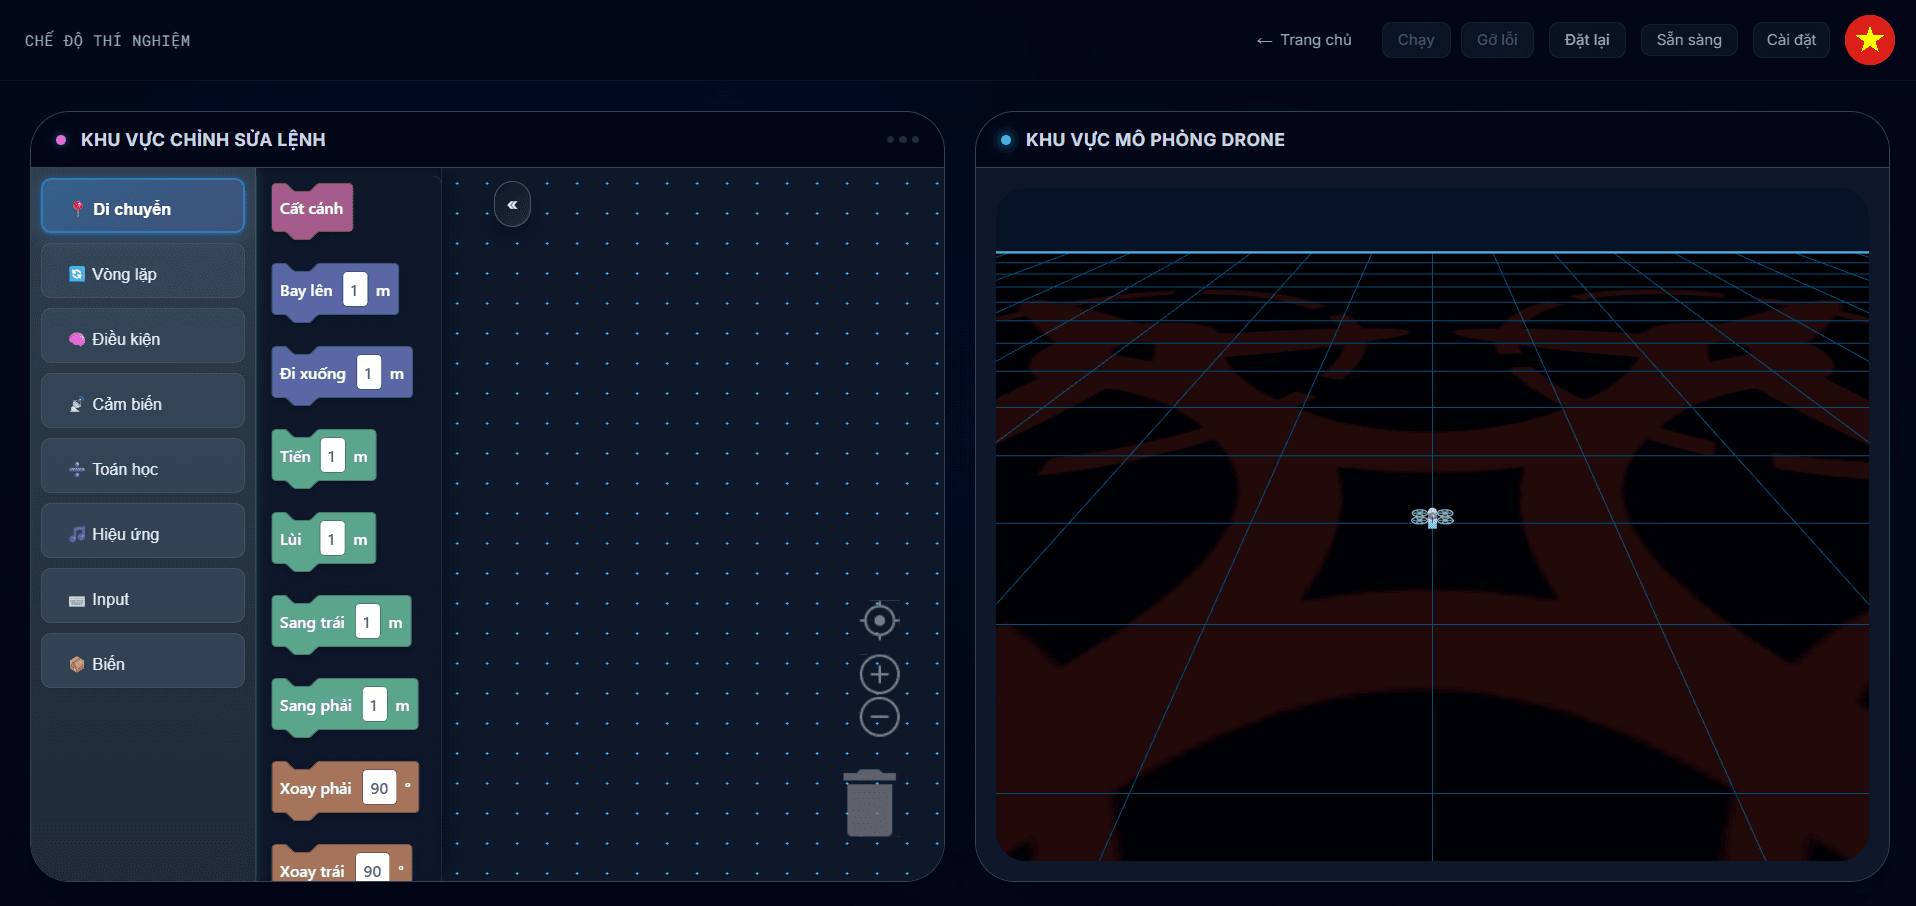Click the Sẵn sàng button
Image resolution: width=1916 pixels, height=906 pixels.
pyautogui.click(x=1689, y=40)
